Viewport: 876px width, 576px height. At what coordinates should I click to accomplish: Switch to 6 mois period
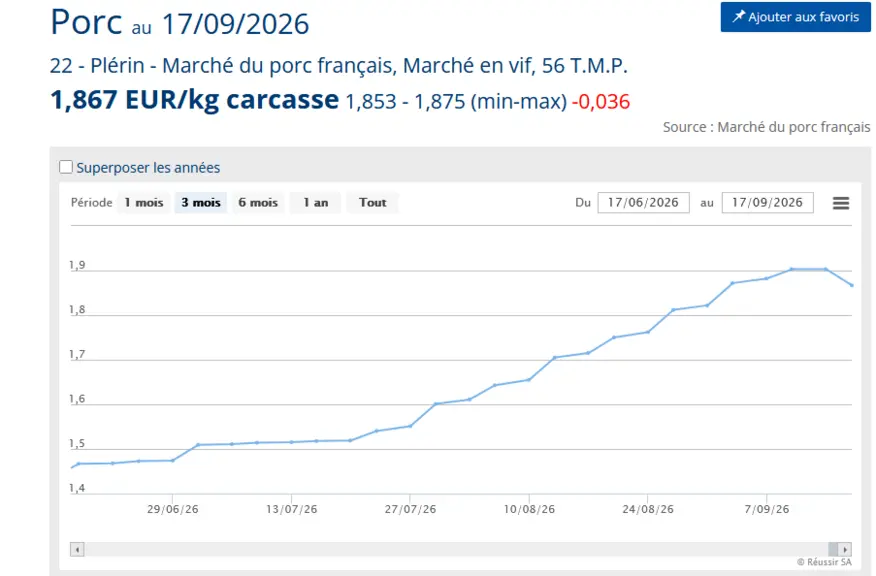click(258, 202)
